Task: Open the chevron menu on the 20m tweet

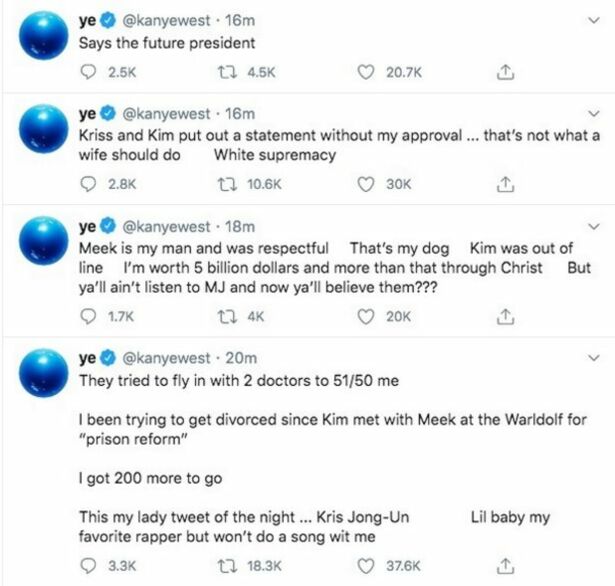Action: pyautogui.click(x=595, y=358)
